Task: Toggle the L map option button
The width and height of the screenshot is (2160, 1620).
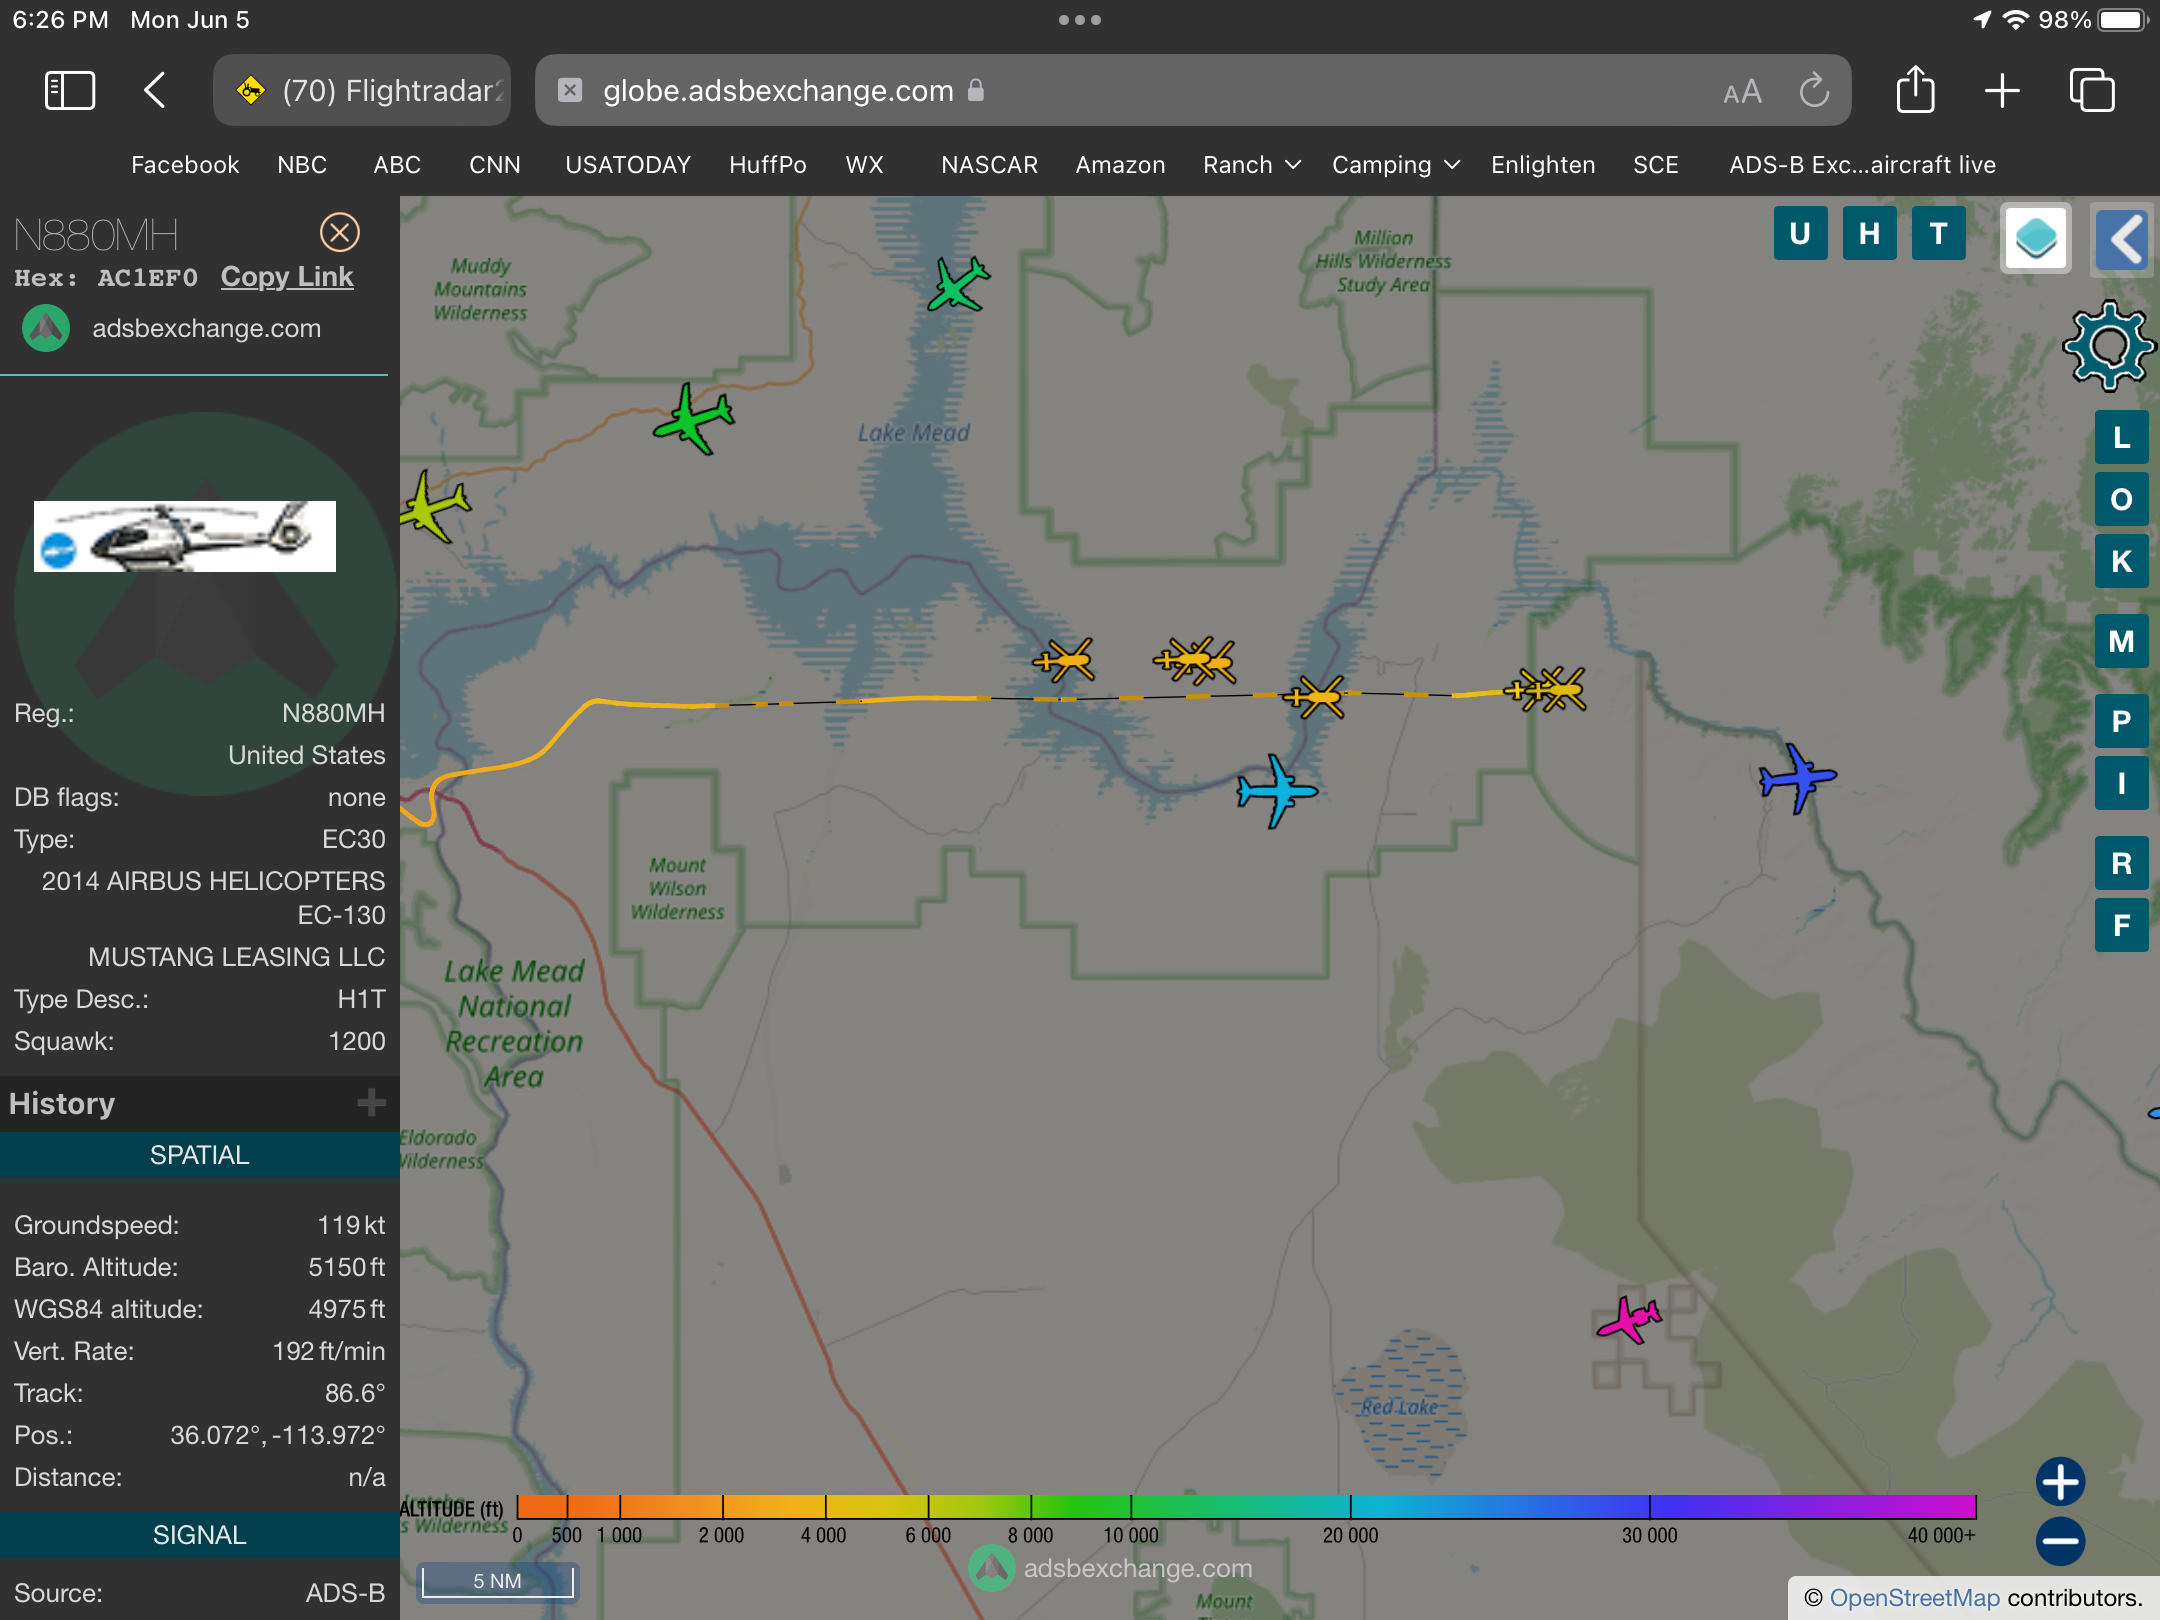Action: 2121,438
